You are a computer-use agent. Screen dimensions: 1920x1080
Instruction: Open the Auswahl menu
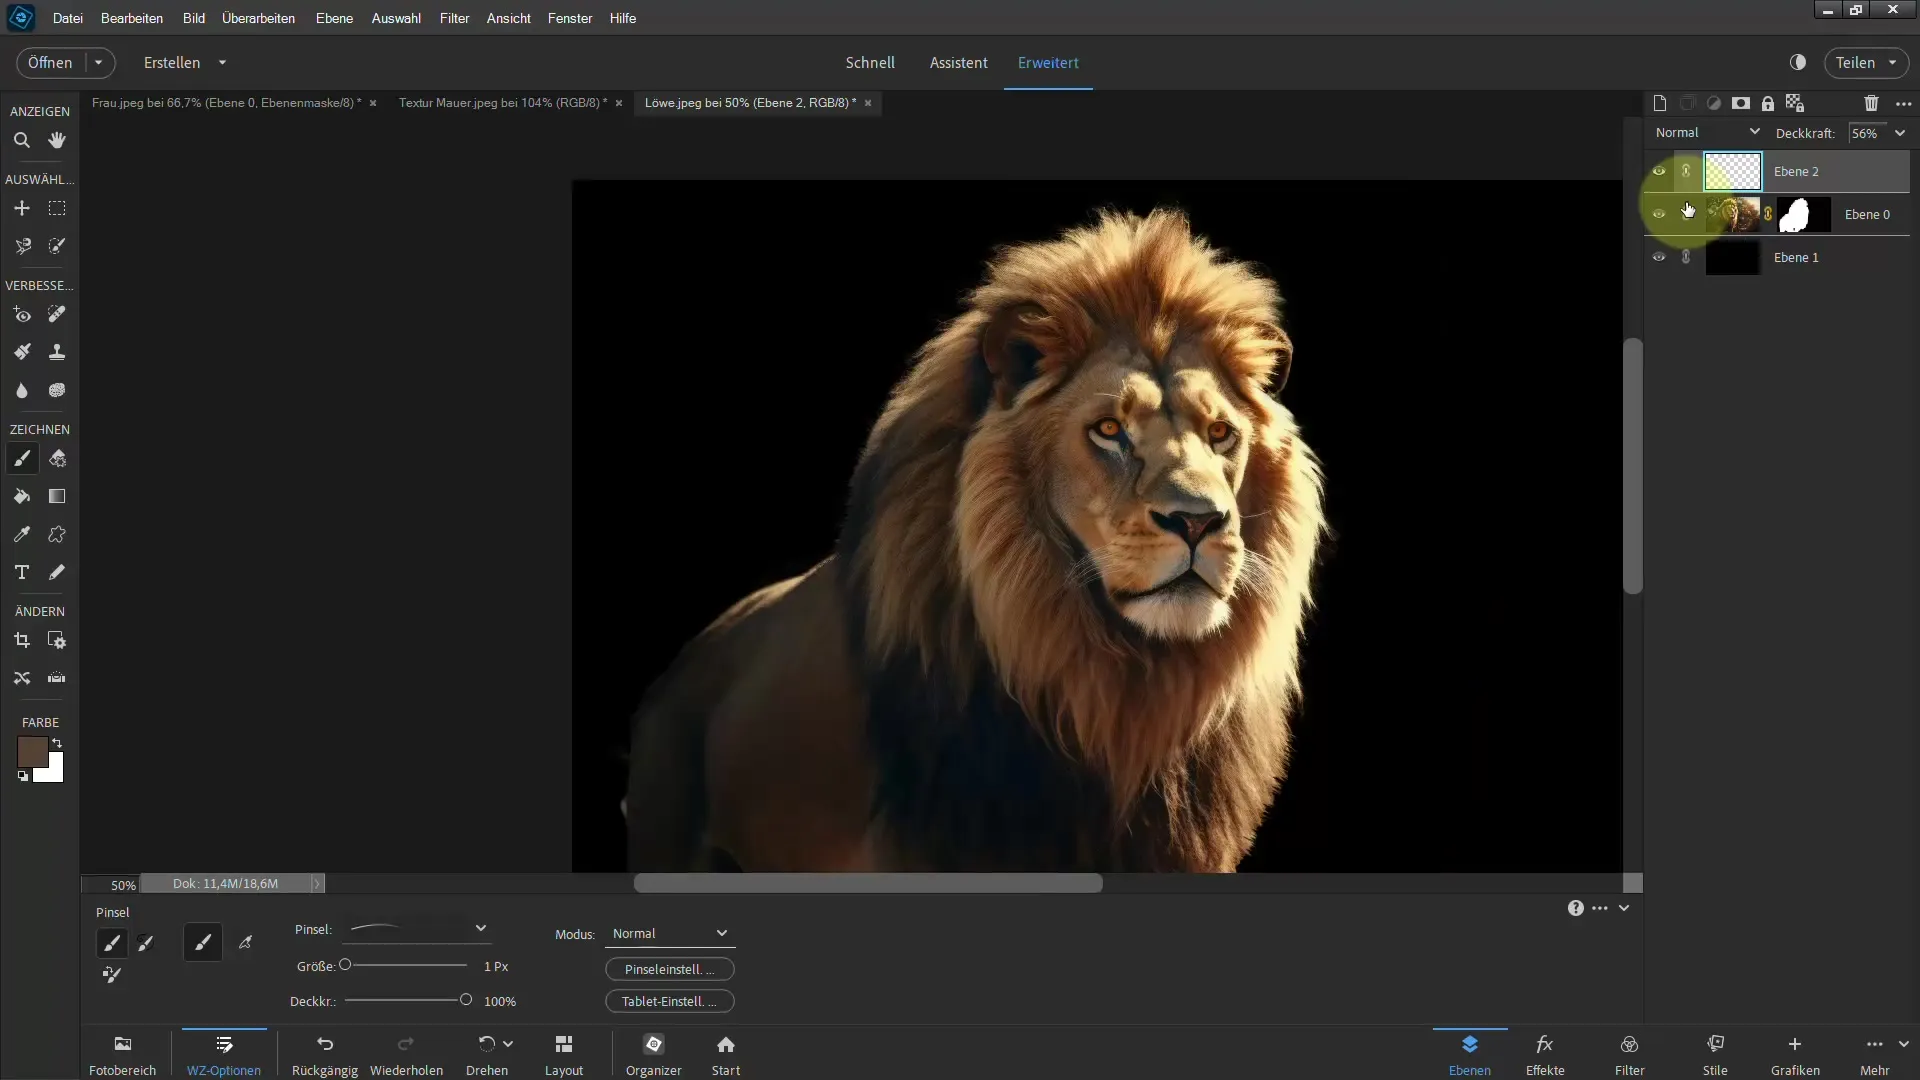(396, 18)
